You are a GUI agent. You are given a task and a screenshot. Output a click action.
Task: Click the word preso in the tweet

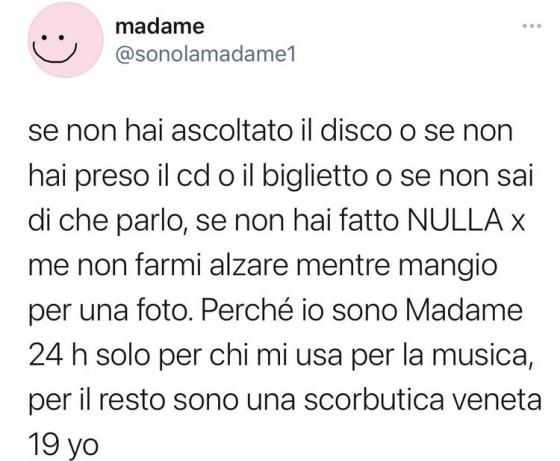click(x=112, y=177)
